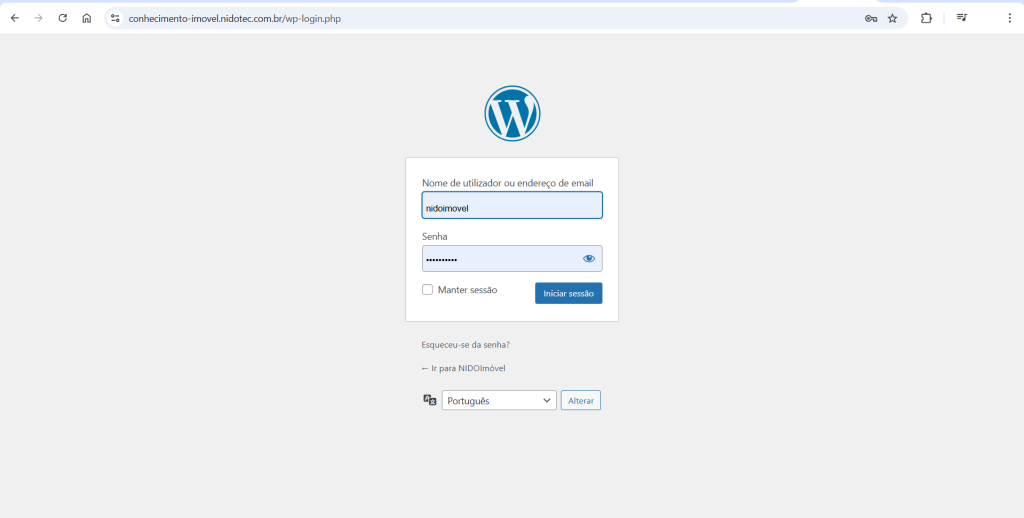Open the Chrome three-dot menu
1024x518 pixels.
coord(1009,18)
